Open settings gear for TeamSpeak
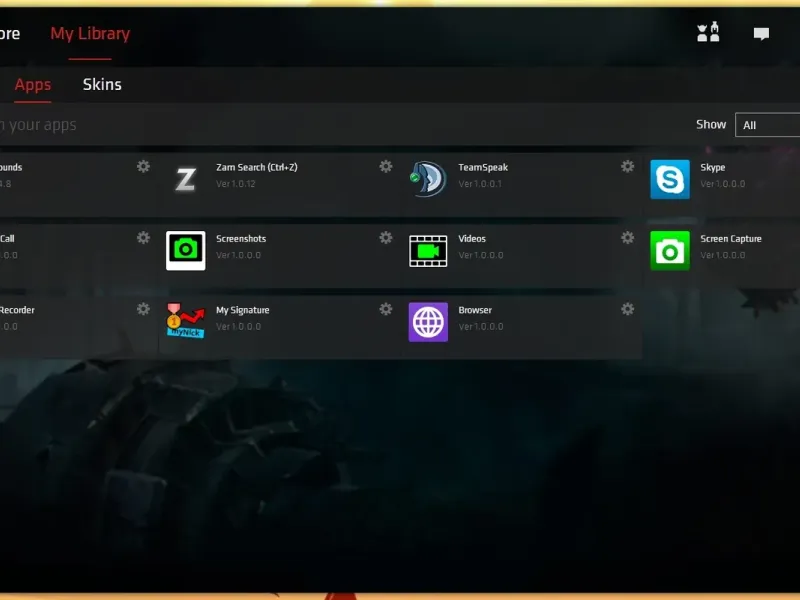 pyautogui.click(x=628, y=166)
